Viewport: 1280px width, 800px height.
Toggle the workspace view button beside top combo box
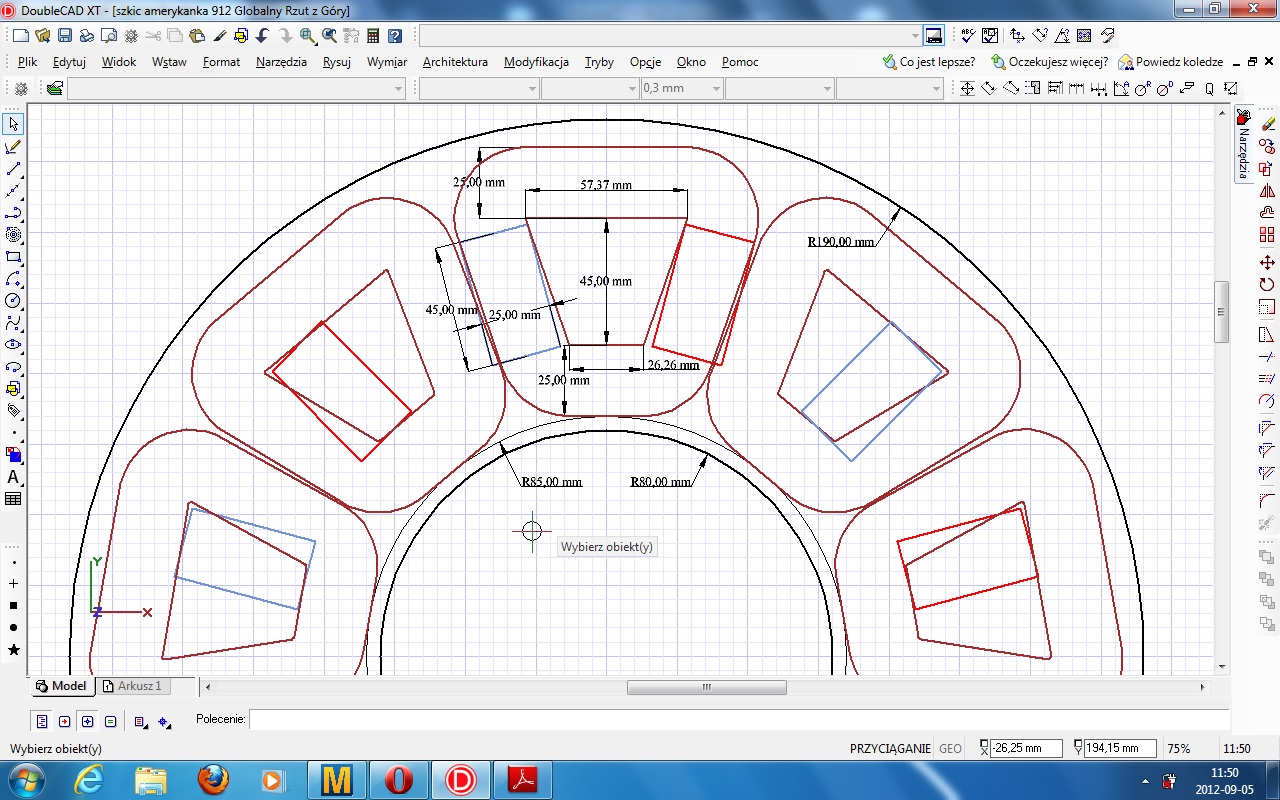pyautogui.click(x=934, y=36)
